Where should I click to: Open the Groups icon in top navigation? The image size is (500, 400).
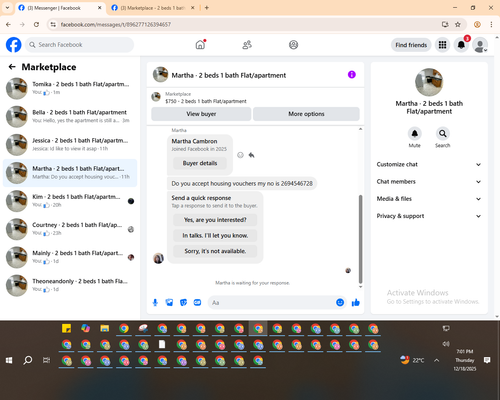pyautogui.click(x=293, y=45)
